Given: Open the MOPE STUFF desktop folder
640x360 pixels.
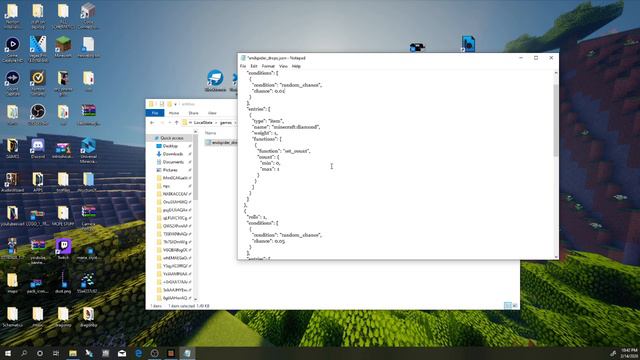Looking at the screenshot, I should tap(63, 216).
